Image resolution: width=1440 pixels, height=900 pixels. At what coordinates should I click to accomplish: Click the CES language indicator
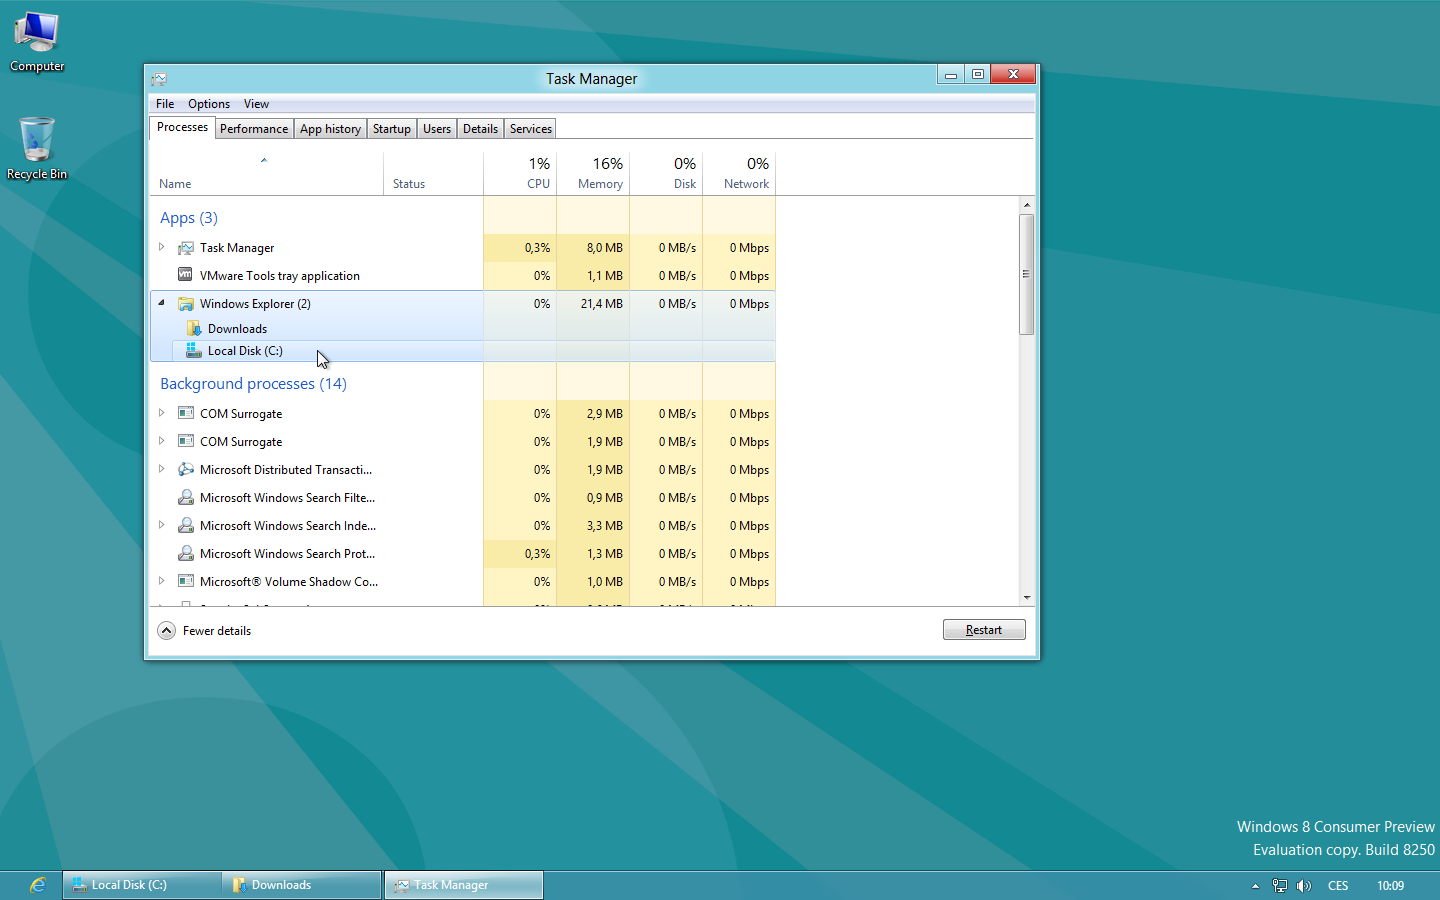[1338, 886]
